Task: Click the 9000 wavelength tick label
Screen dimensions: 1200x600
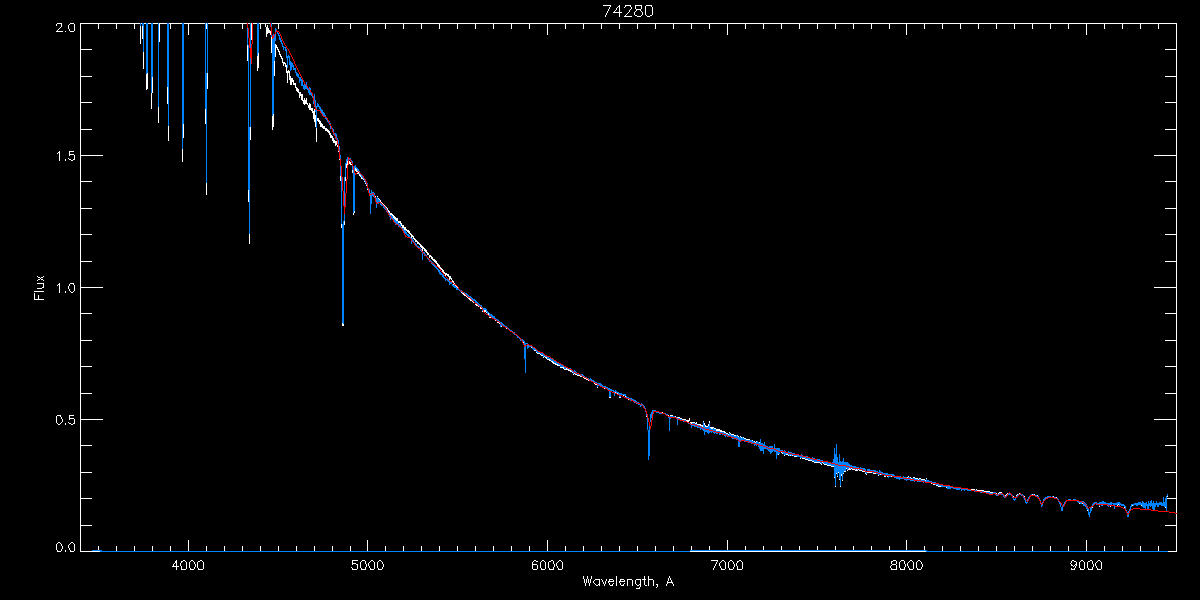Action: coord(1086,566)
